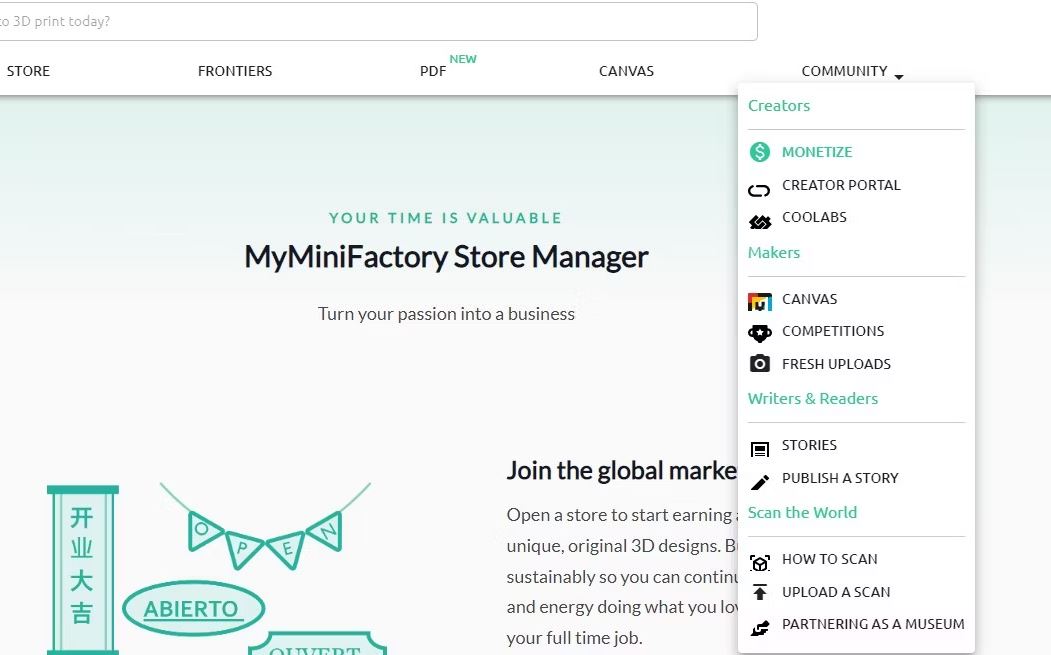
Task: Click 'Turn your passion into a business' text
Action: click(x=446, y=314)
